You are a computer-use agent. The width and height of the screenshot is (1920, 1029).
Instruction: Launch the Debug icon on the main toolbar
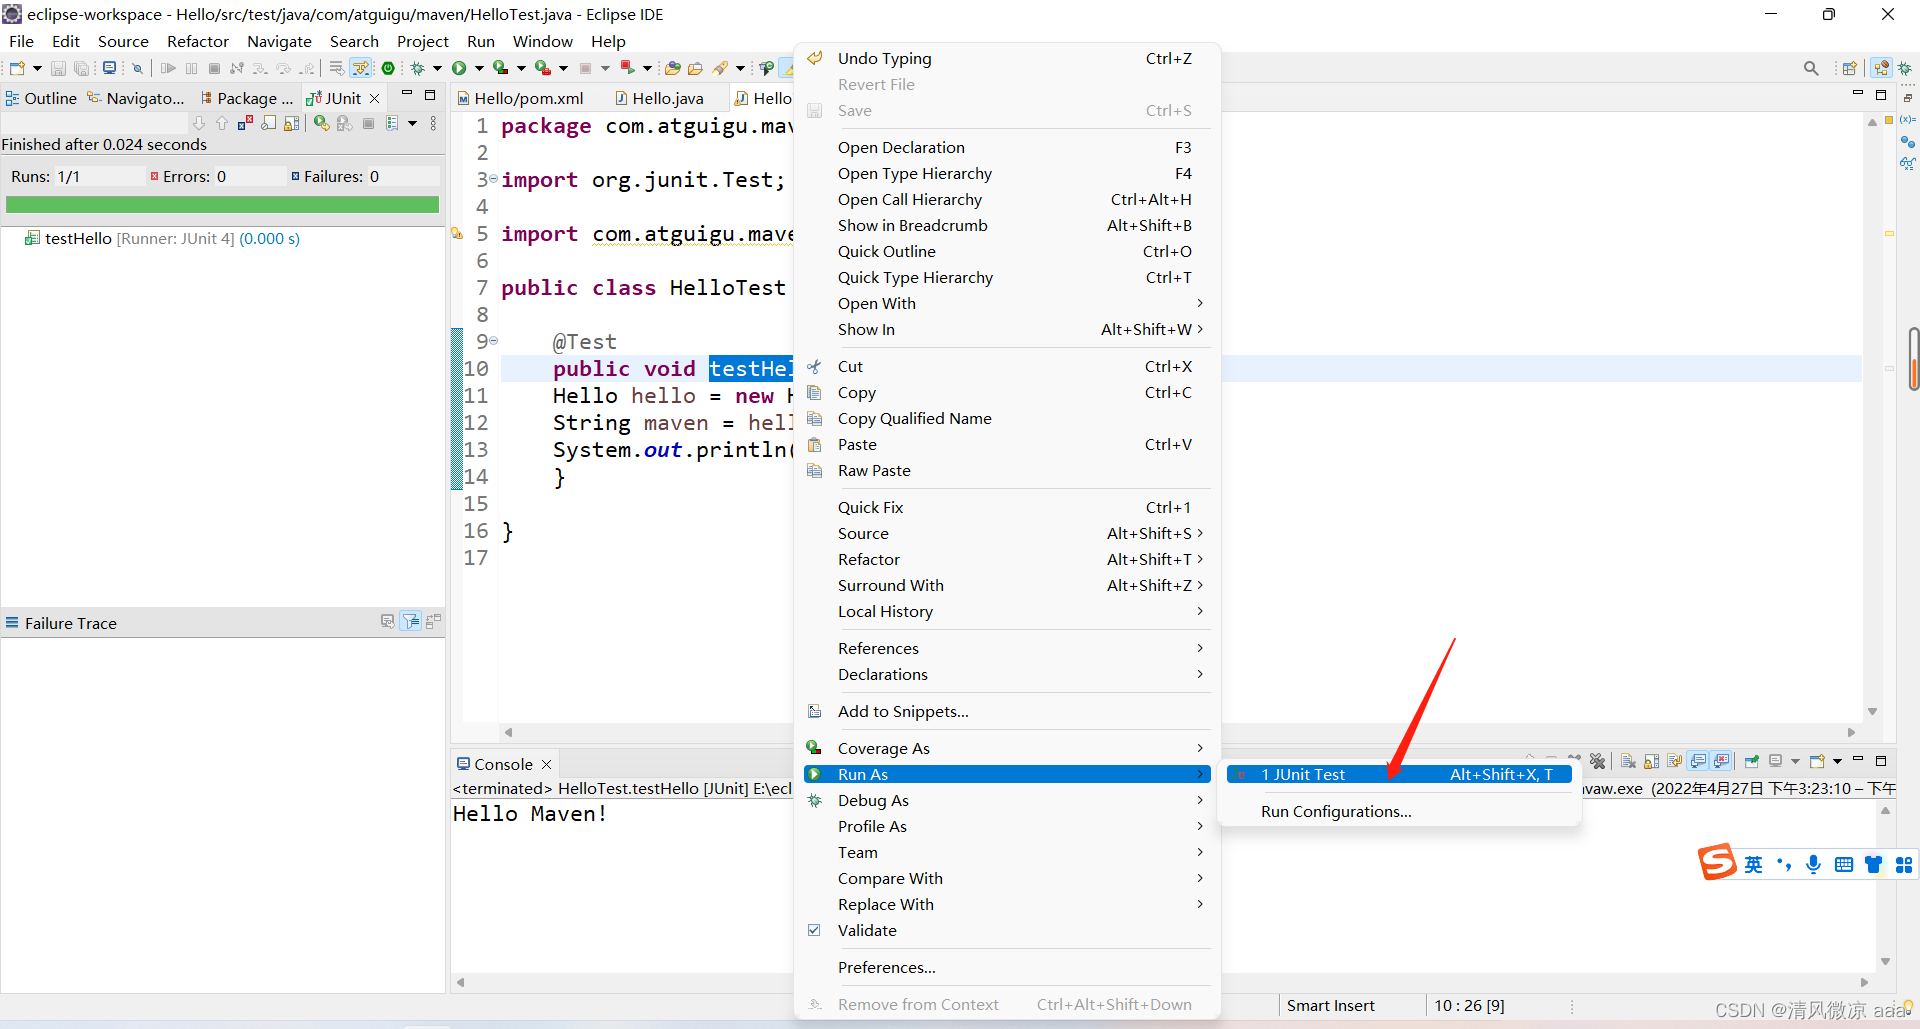pyautogui.click(x=418, y=67)
